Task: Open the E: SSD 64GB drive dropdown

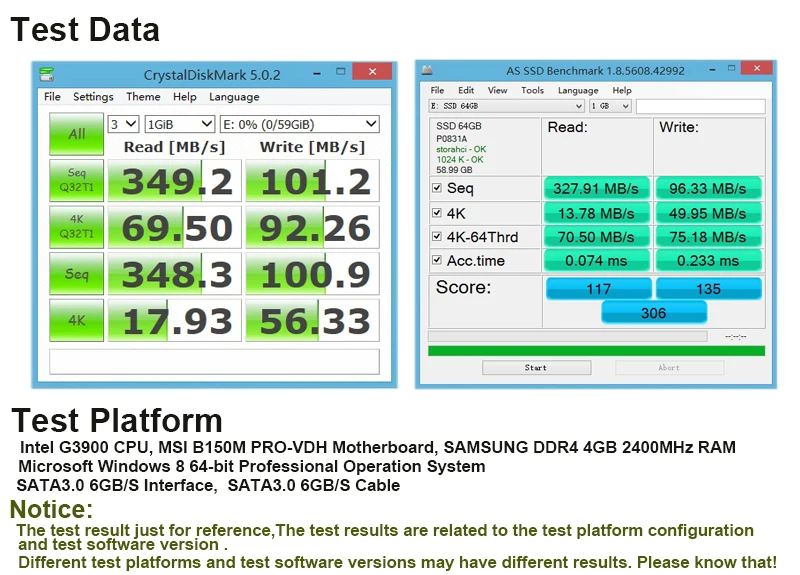Action: point(506,106)
